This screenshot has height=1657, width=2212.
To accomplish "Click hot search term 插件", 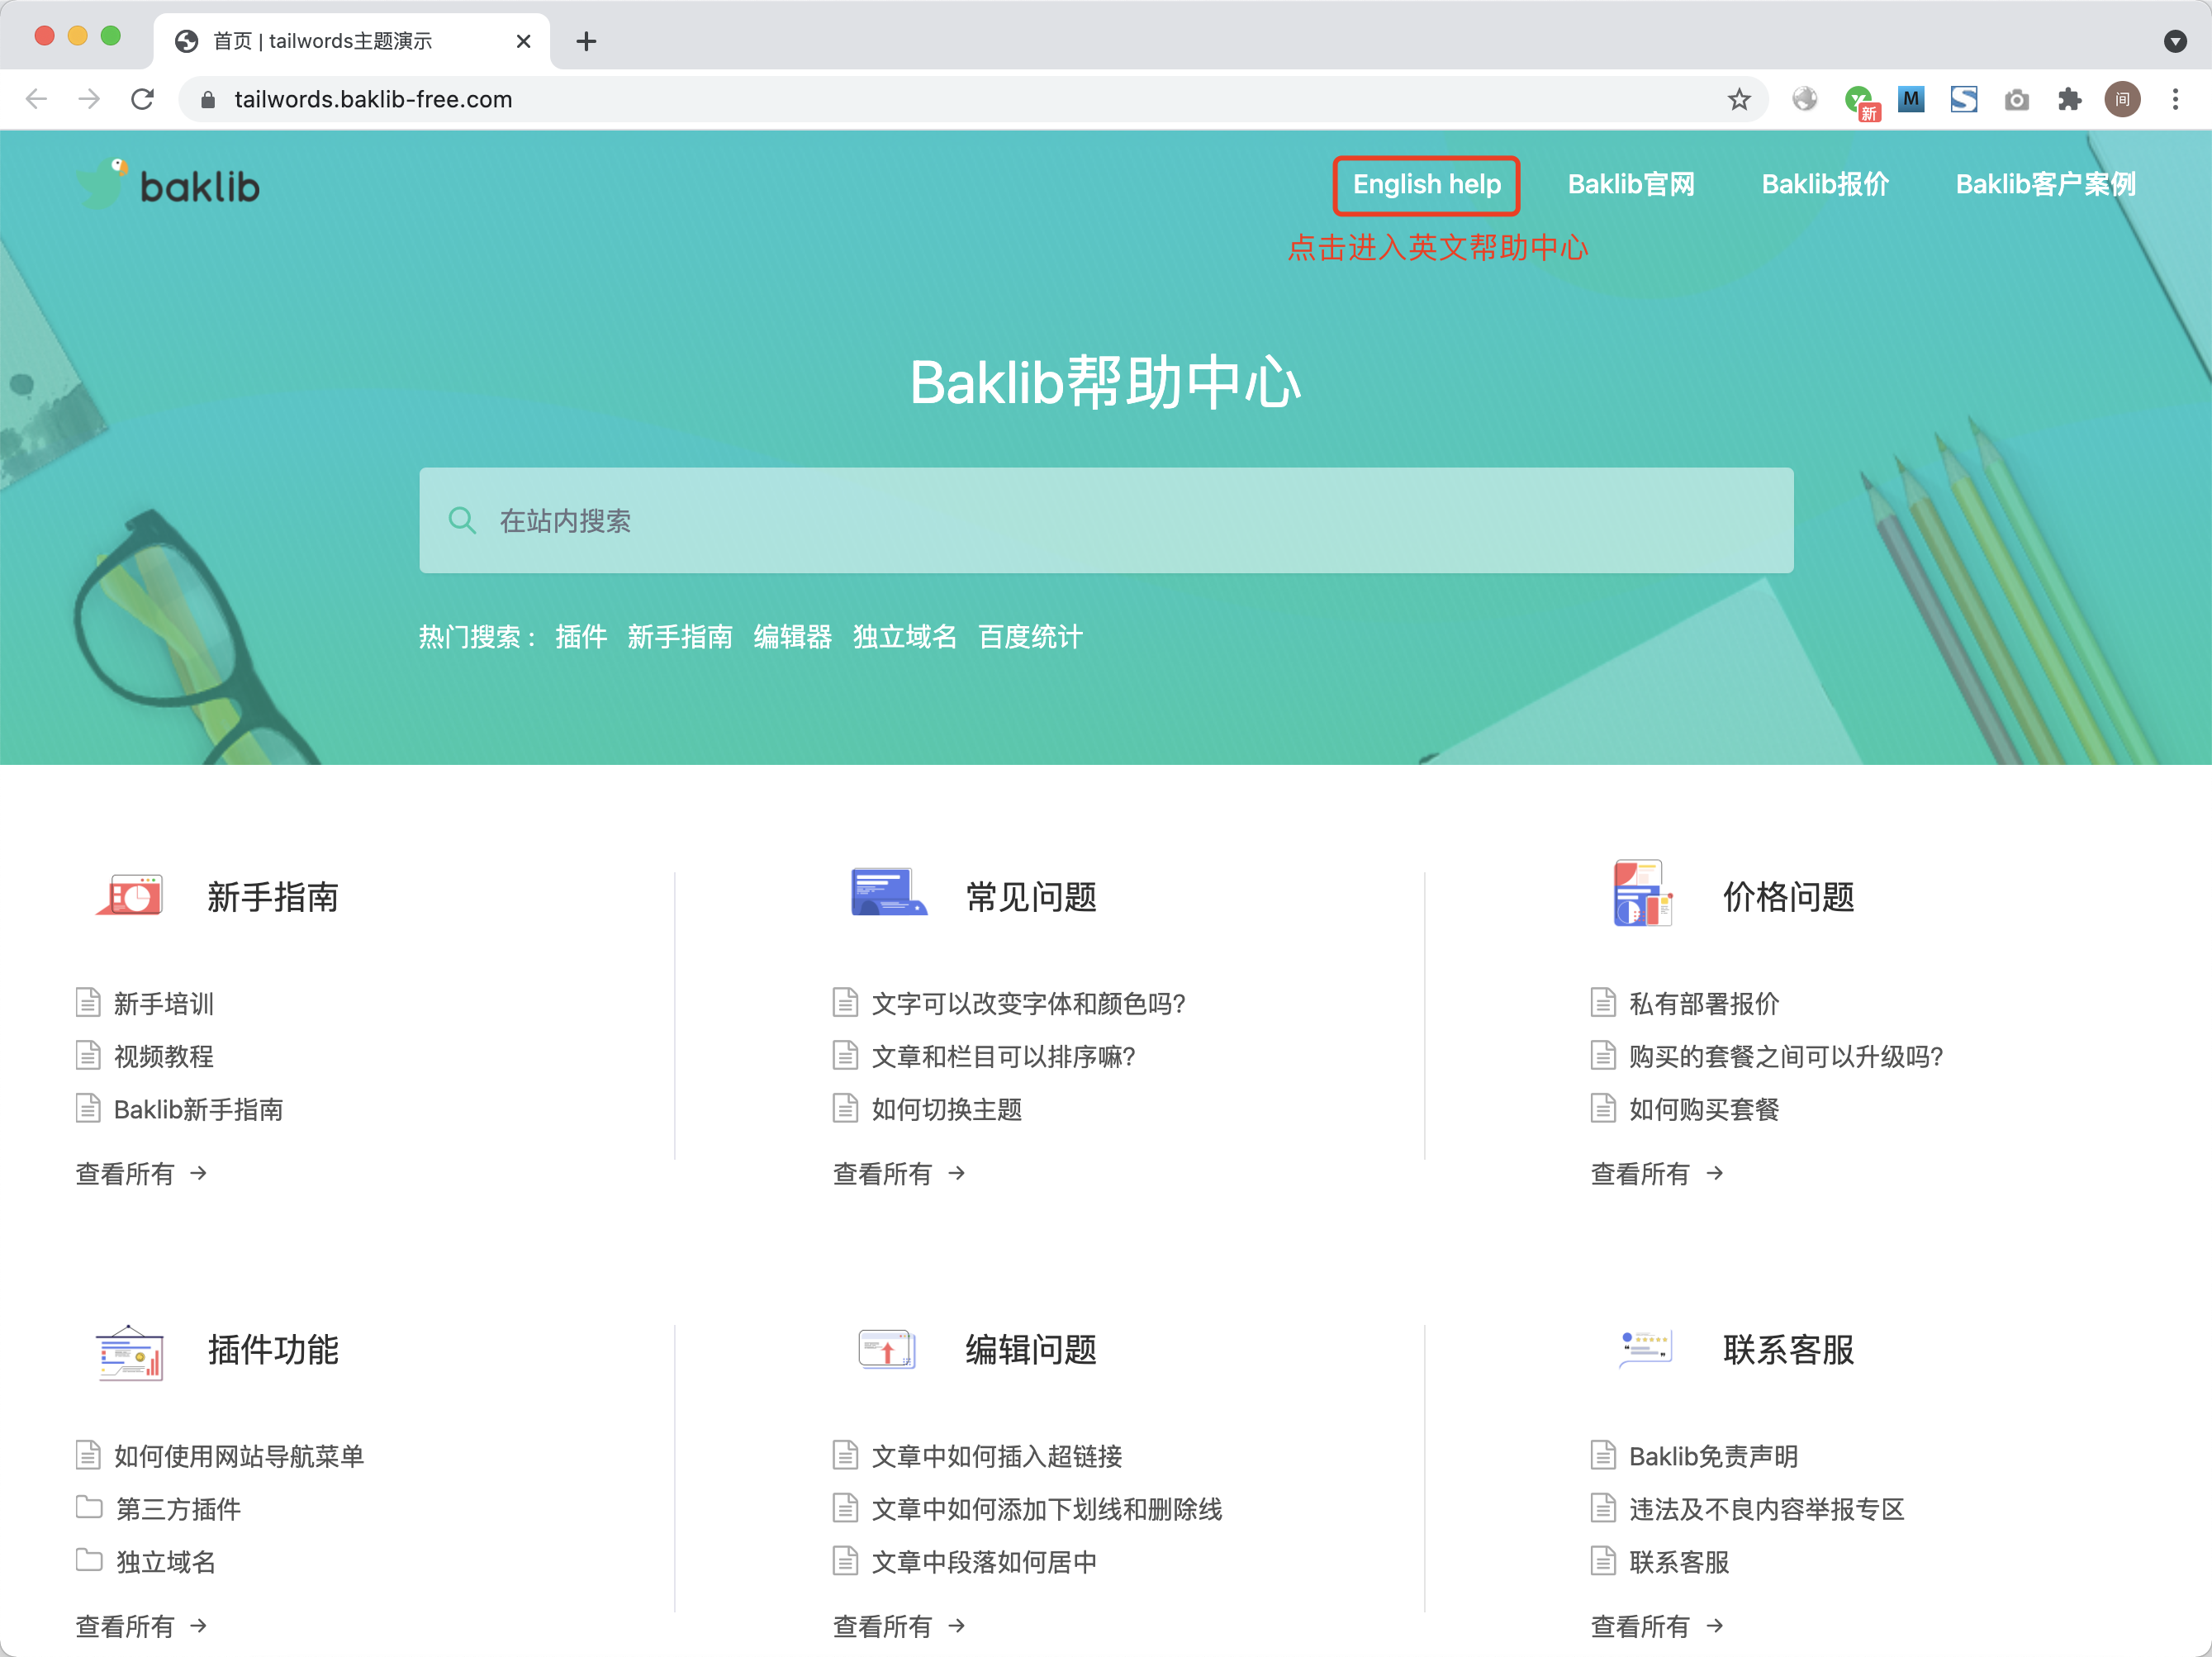I will (581, 637).
